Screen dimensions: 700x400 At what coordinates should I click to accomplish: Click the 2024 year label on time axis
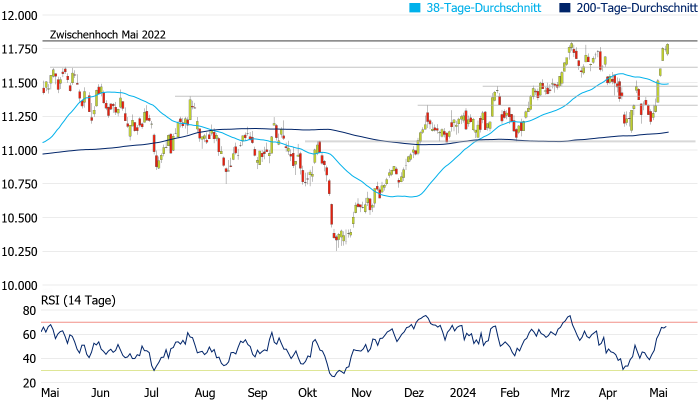462,393
